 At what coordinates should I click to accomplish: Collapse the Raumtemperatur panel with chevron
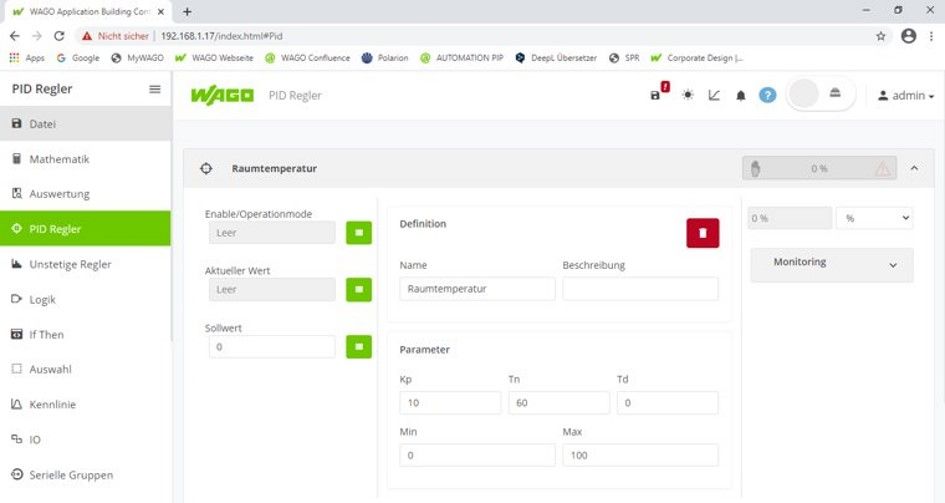[x=914, y=168]
